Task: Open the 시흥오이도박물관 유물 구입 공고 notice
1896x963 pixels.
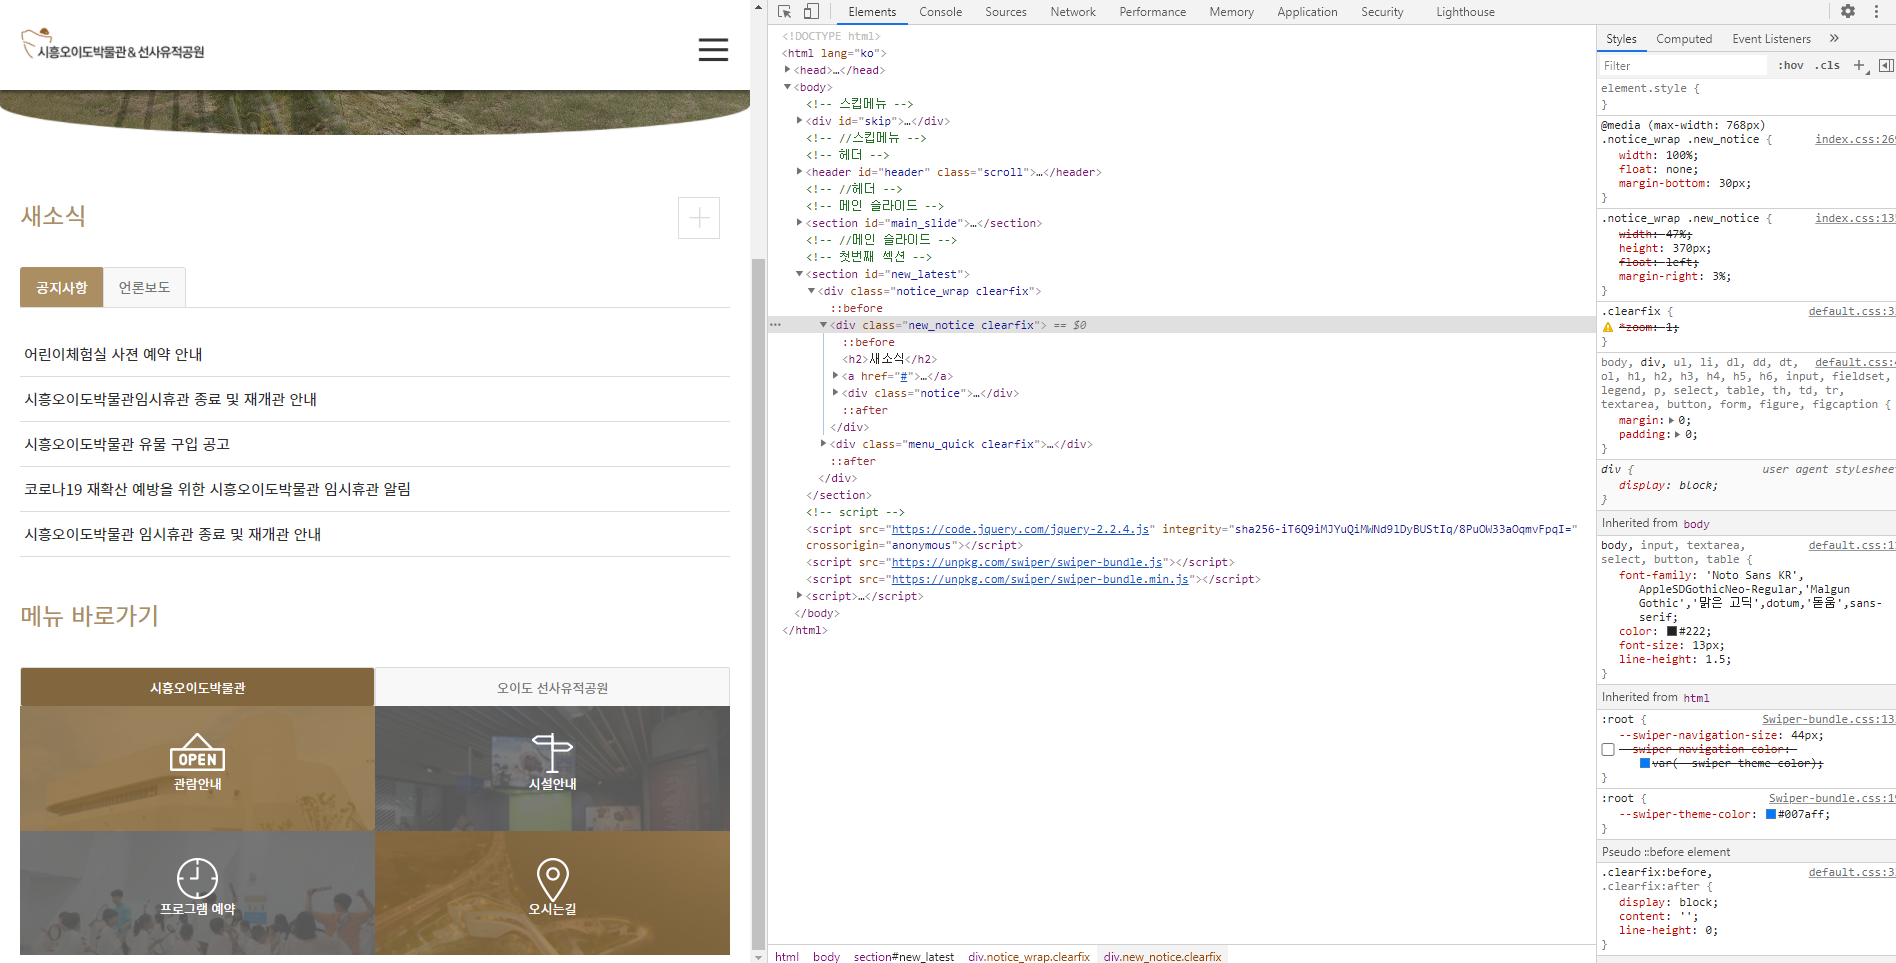Action: [x=127, y=444]
